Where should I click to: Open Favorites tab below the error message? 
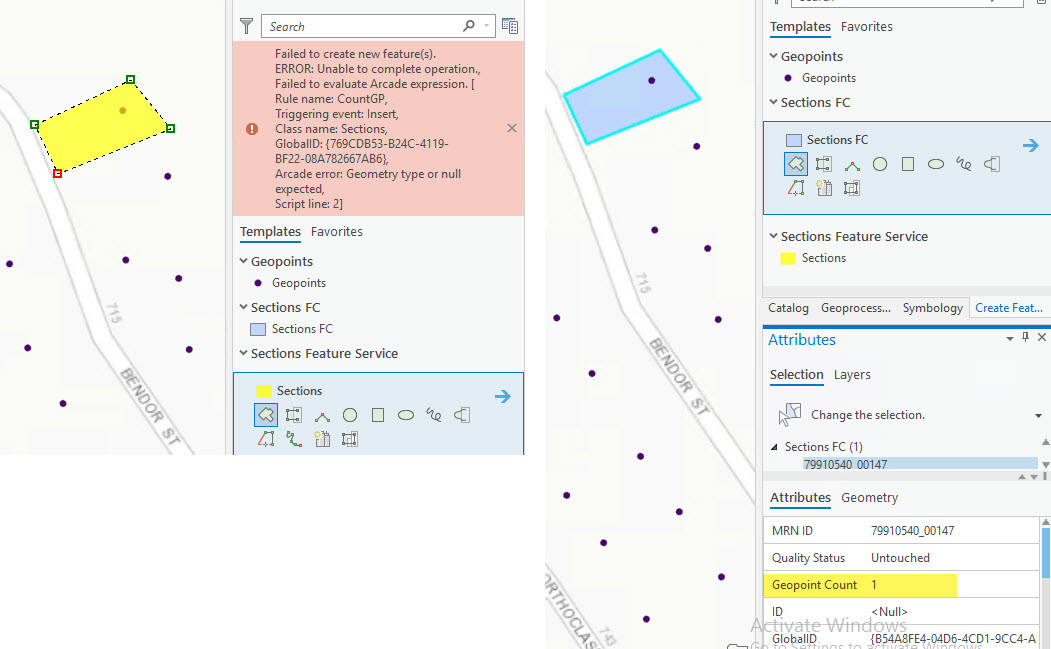[x=336, y=232]
